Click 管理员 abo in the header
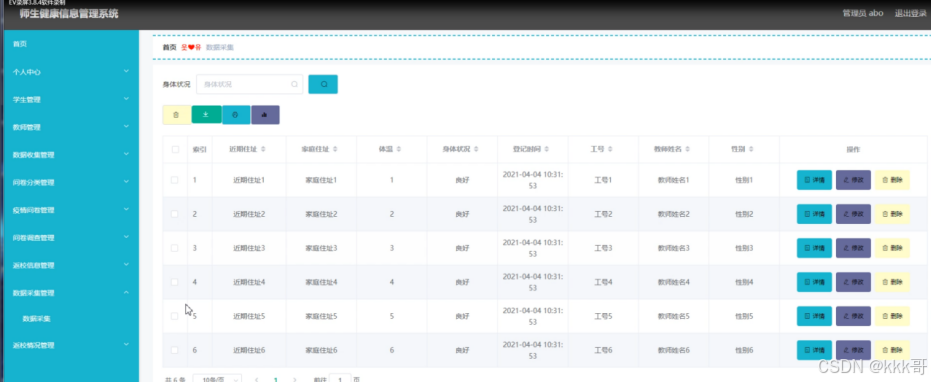931x382 pixels. [x=863, y=13]
